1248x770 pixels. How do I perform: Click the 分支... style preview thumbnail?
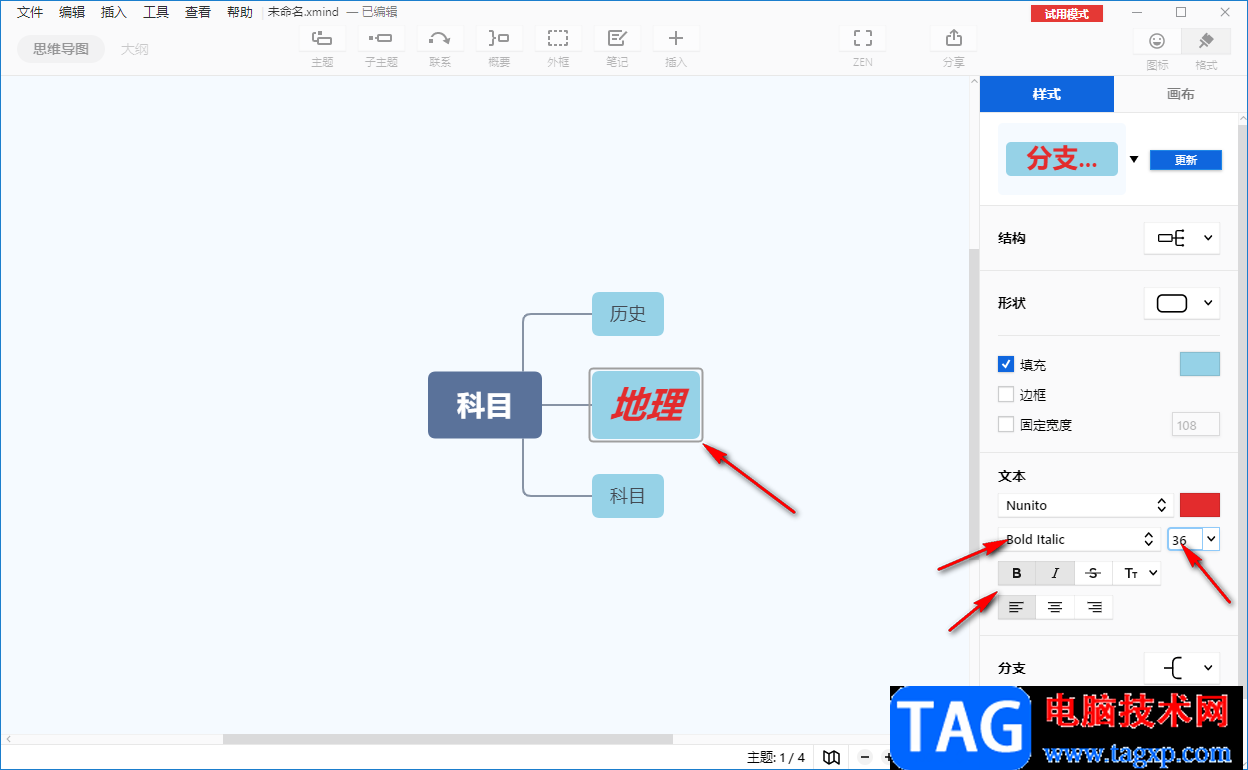[1061, 159]
